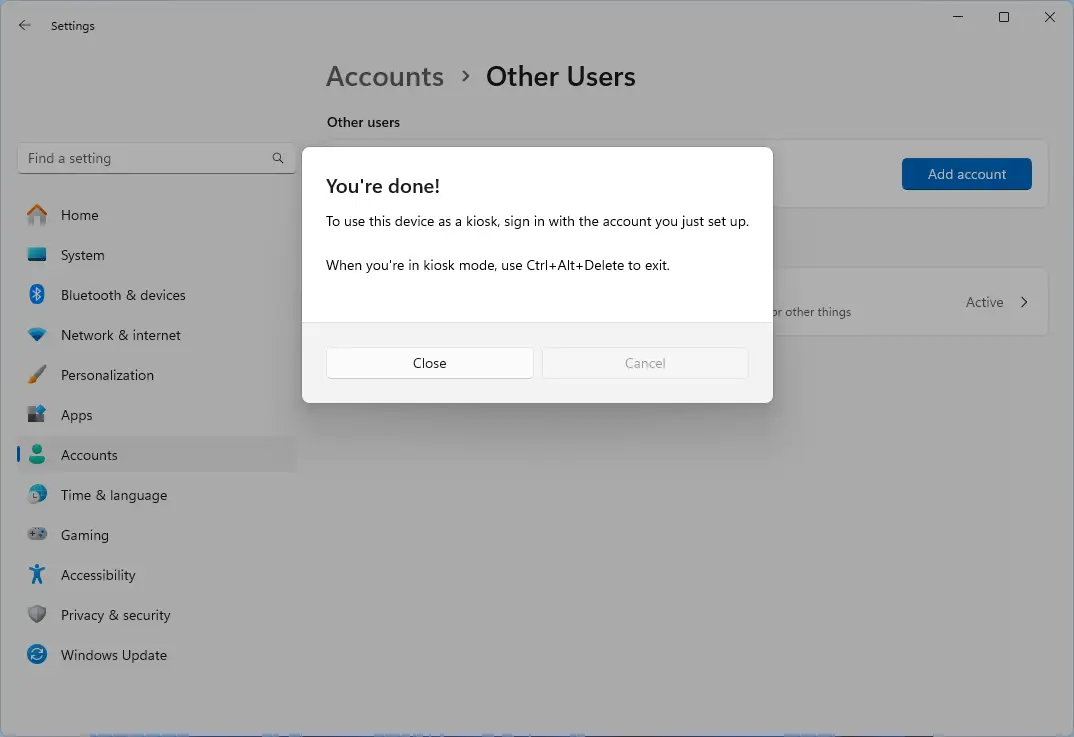Click the Accessibility figure icon

[x=37, y=575]
